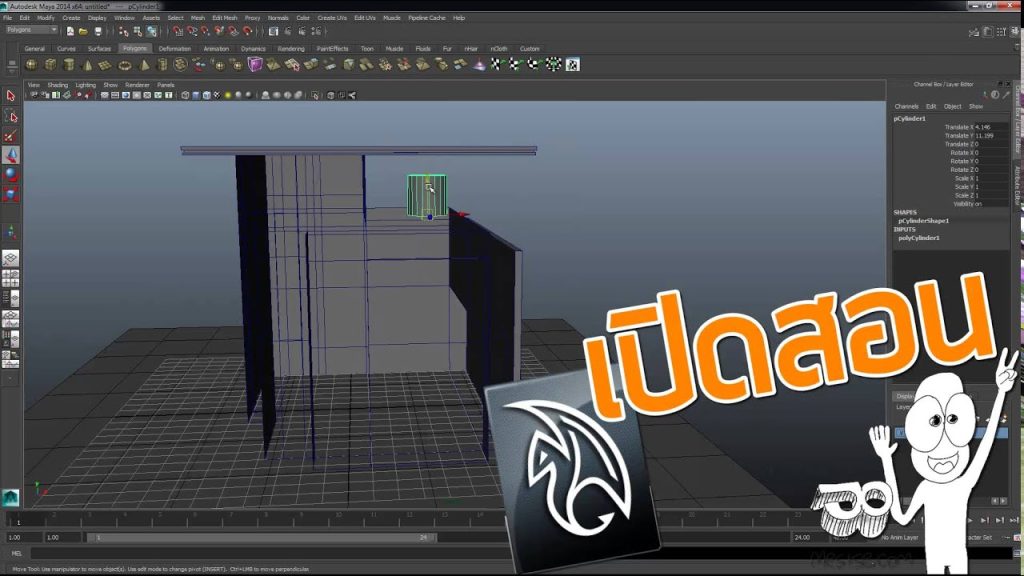
Task: Click the MEL script type label
Action: coord(16,554)
